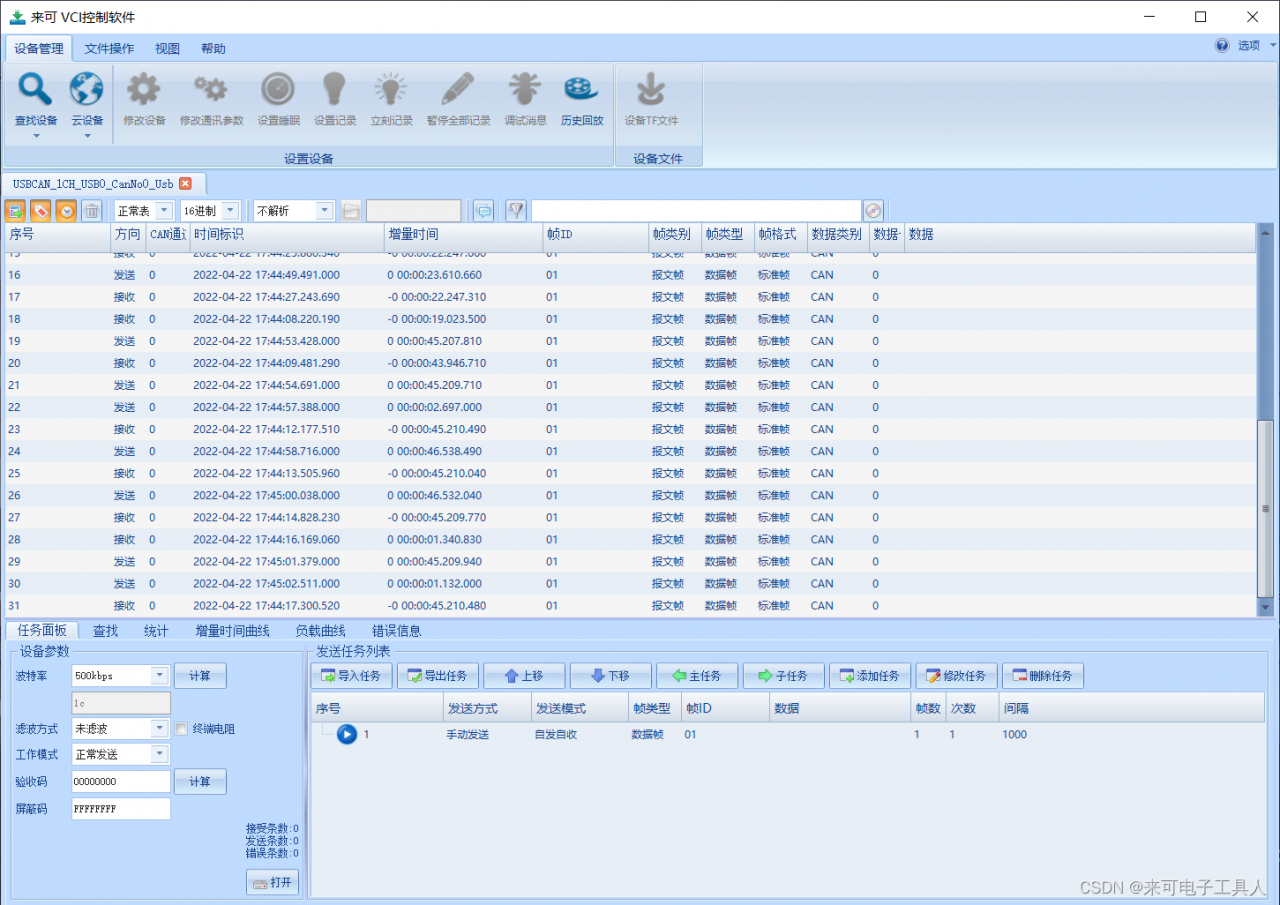Click the 历史回放 film reel icon

[x=581, y=91]
